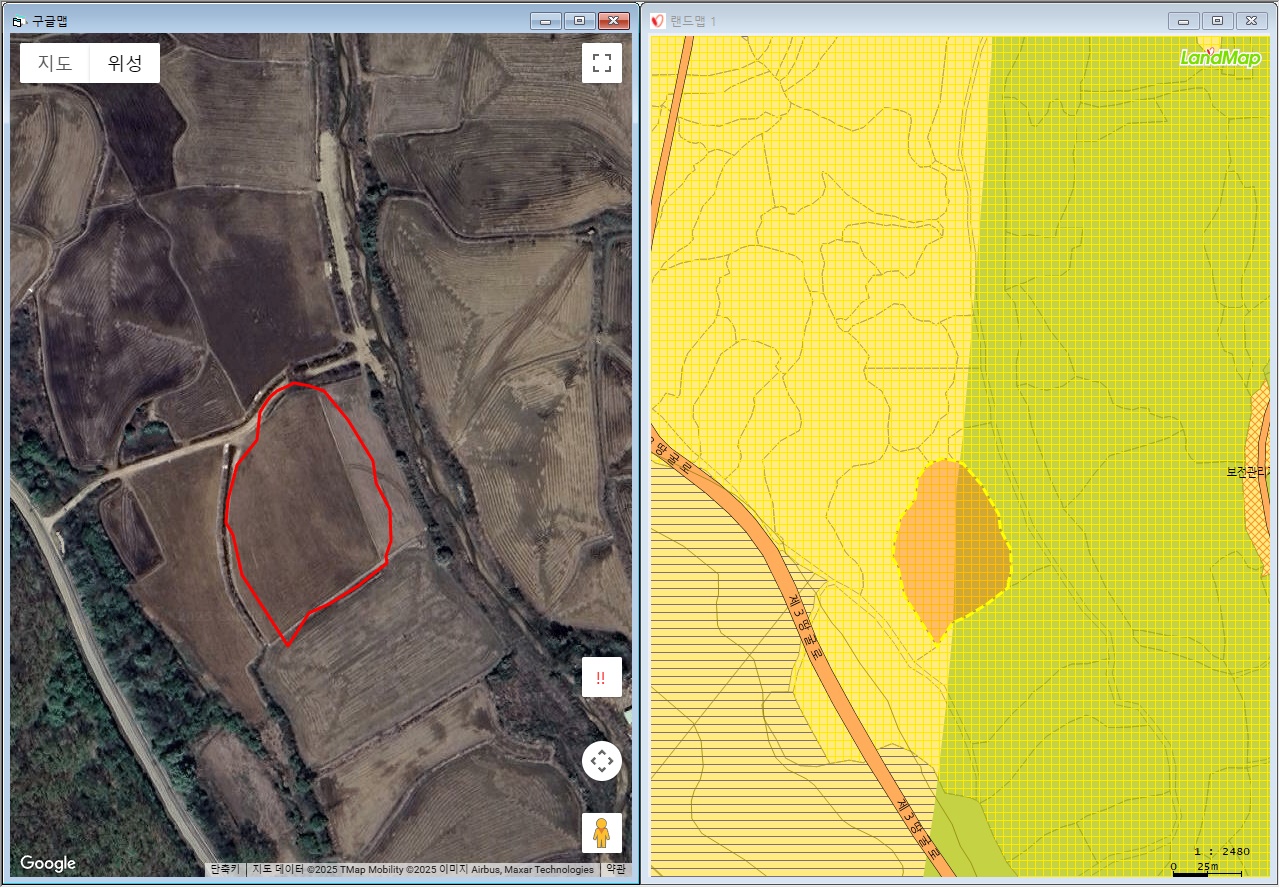Minimize the 랜드맵 1 window

pyautogui.click(x=1184, y=21)
